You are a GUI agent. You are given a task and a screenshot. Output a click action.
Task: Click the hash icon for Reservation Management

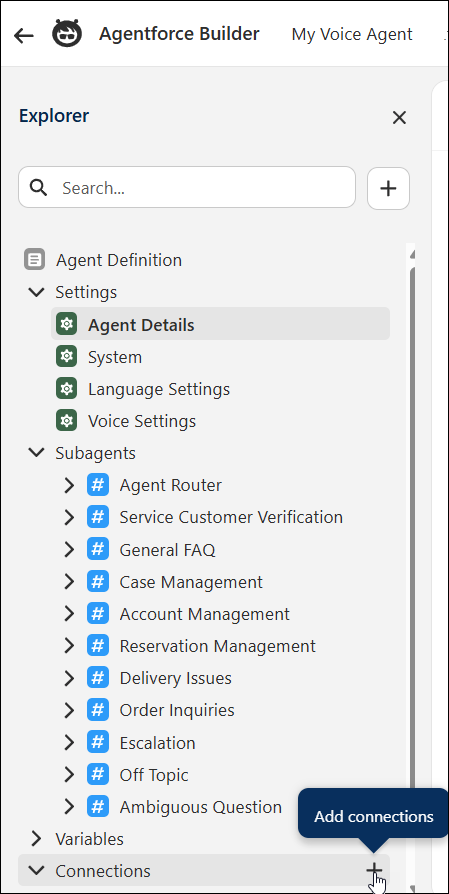pyautogui.click(x=98, y=646)
